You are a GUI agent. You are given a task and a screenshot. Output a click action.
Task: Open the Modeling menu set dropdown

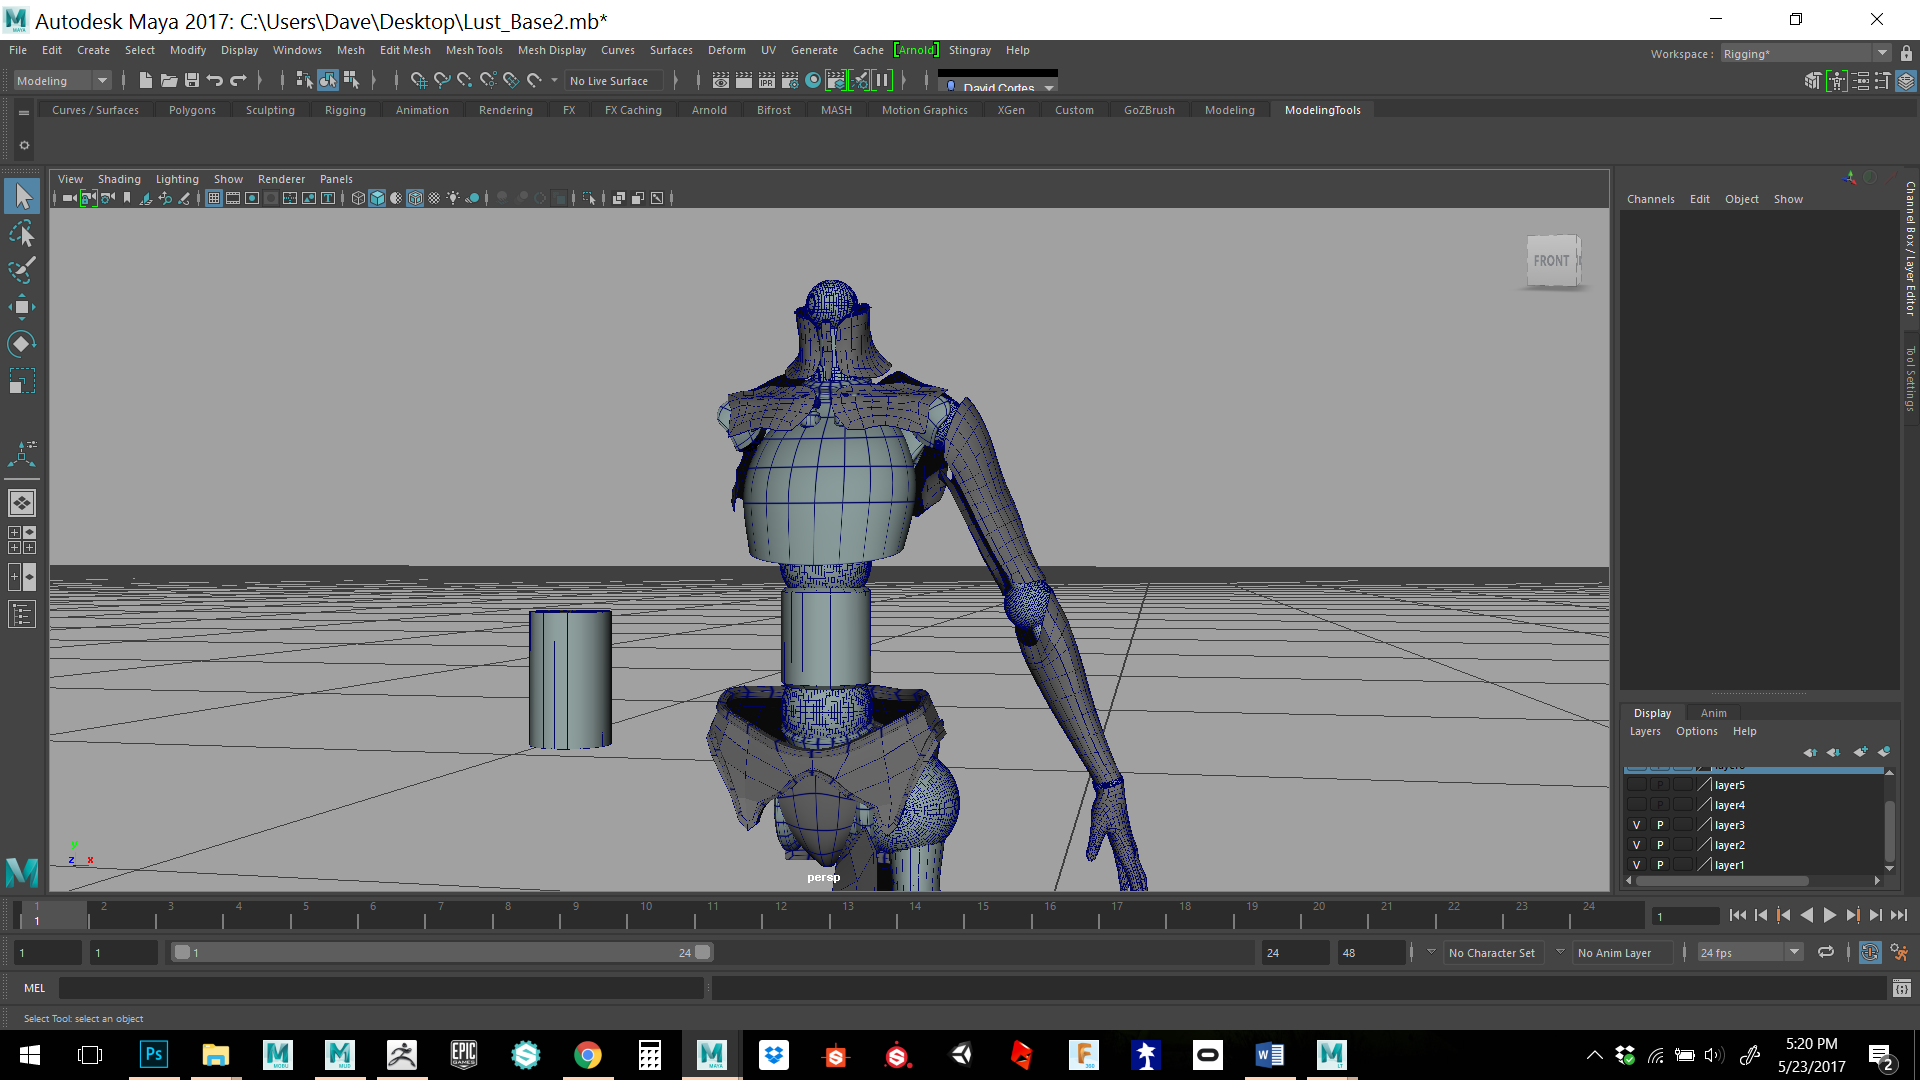[x=62, y=81]
